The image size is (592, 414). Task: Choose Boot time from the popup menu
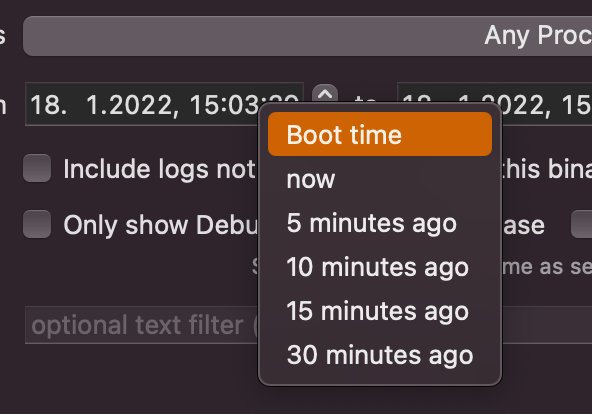(x=380, y=134)
